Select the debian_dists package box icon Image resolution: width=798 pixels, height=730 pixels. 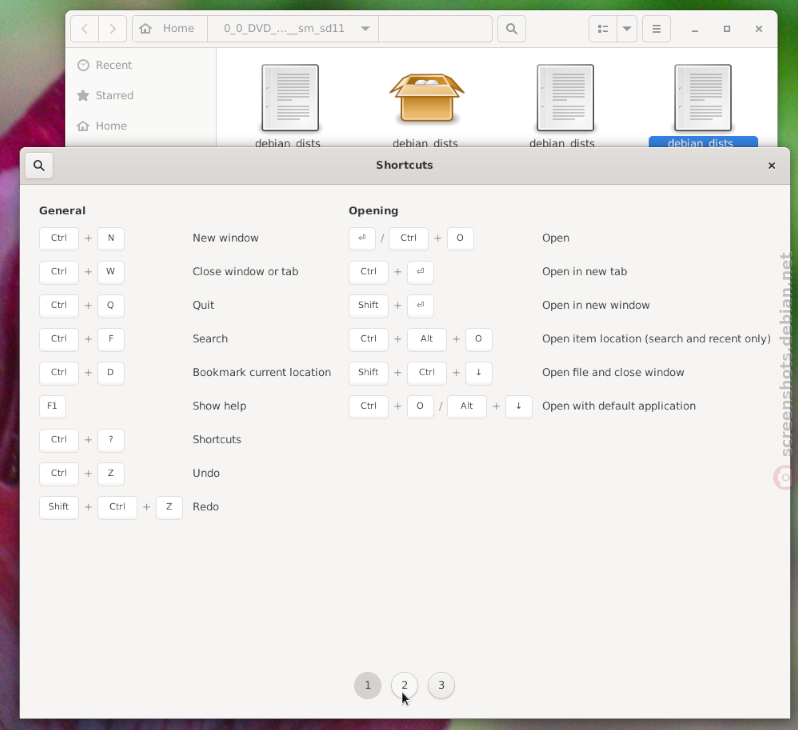point(427,98)
